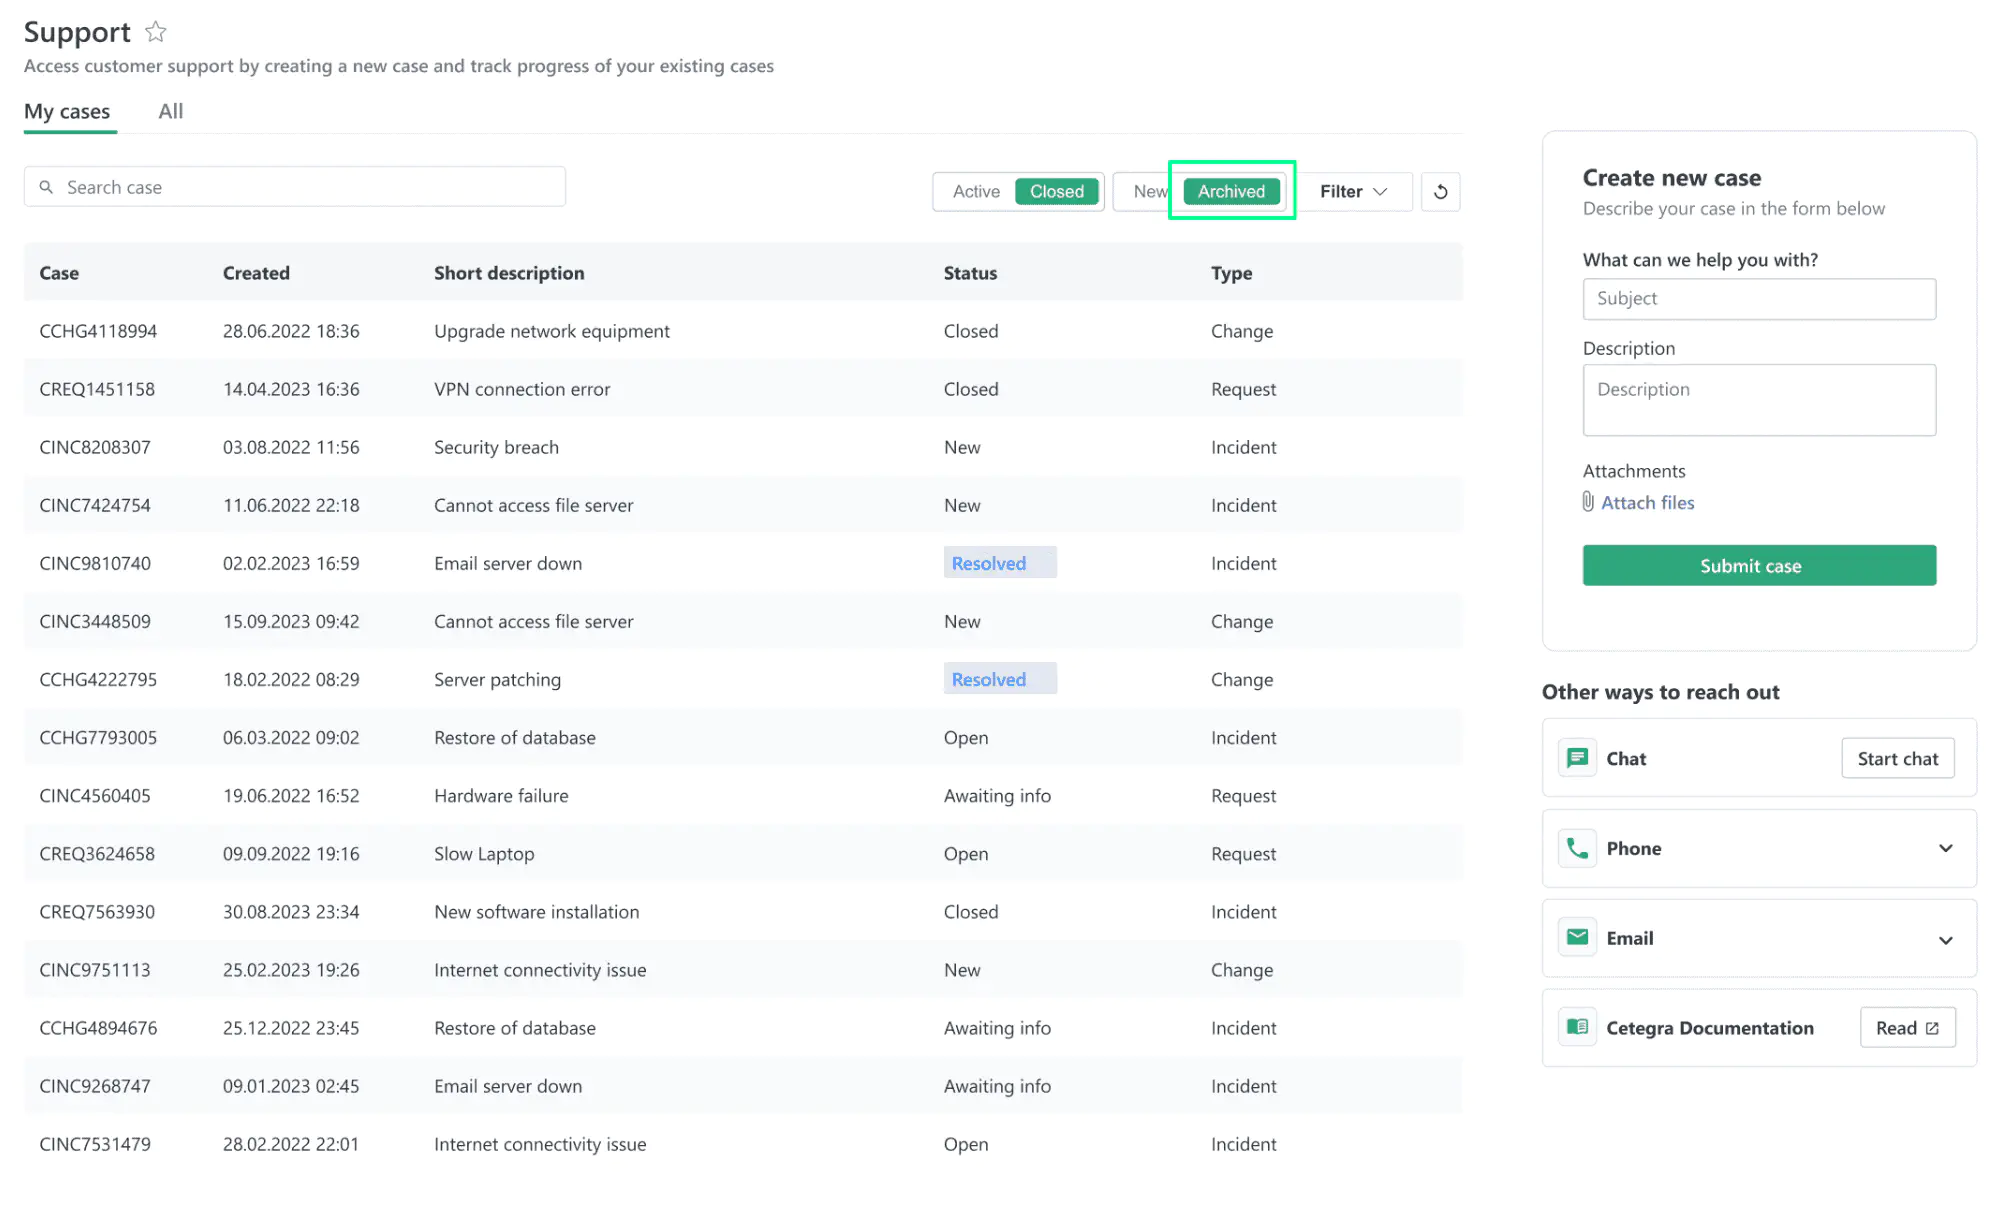Click into the Subject input field
Viewport: 1998px width, 1214px height.
pyautogui.click(x=1758, y=298)
